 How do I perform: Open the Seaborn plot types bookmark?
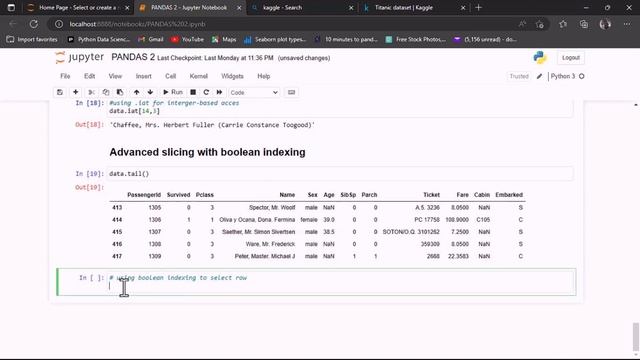(274, 40)
